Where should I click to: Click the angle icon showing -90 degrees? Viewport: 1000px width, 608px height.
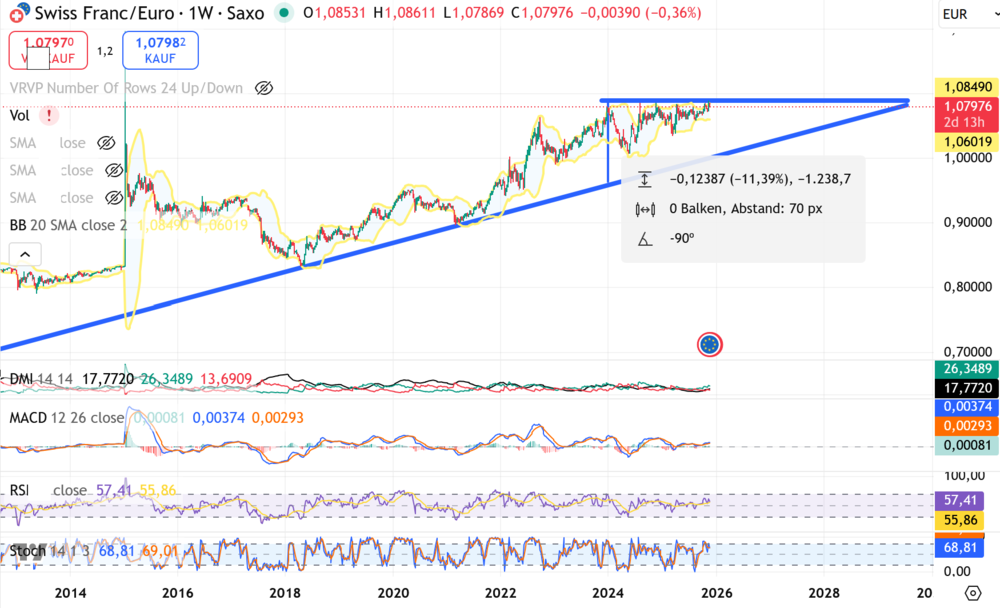[645, 238]
